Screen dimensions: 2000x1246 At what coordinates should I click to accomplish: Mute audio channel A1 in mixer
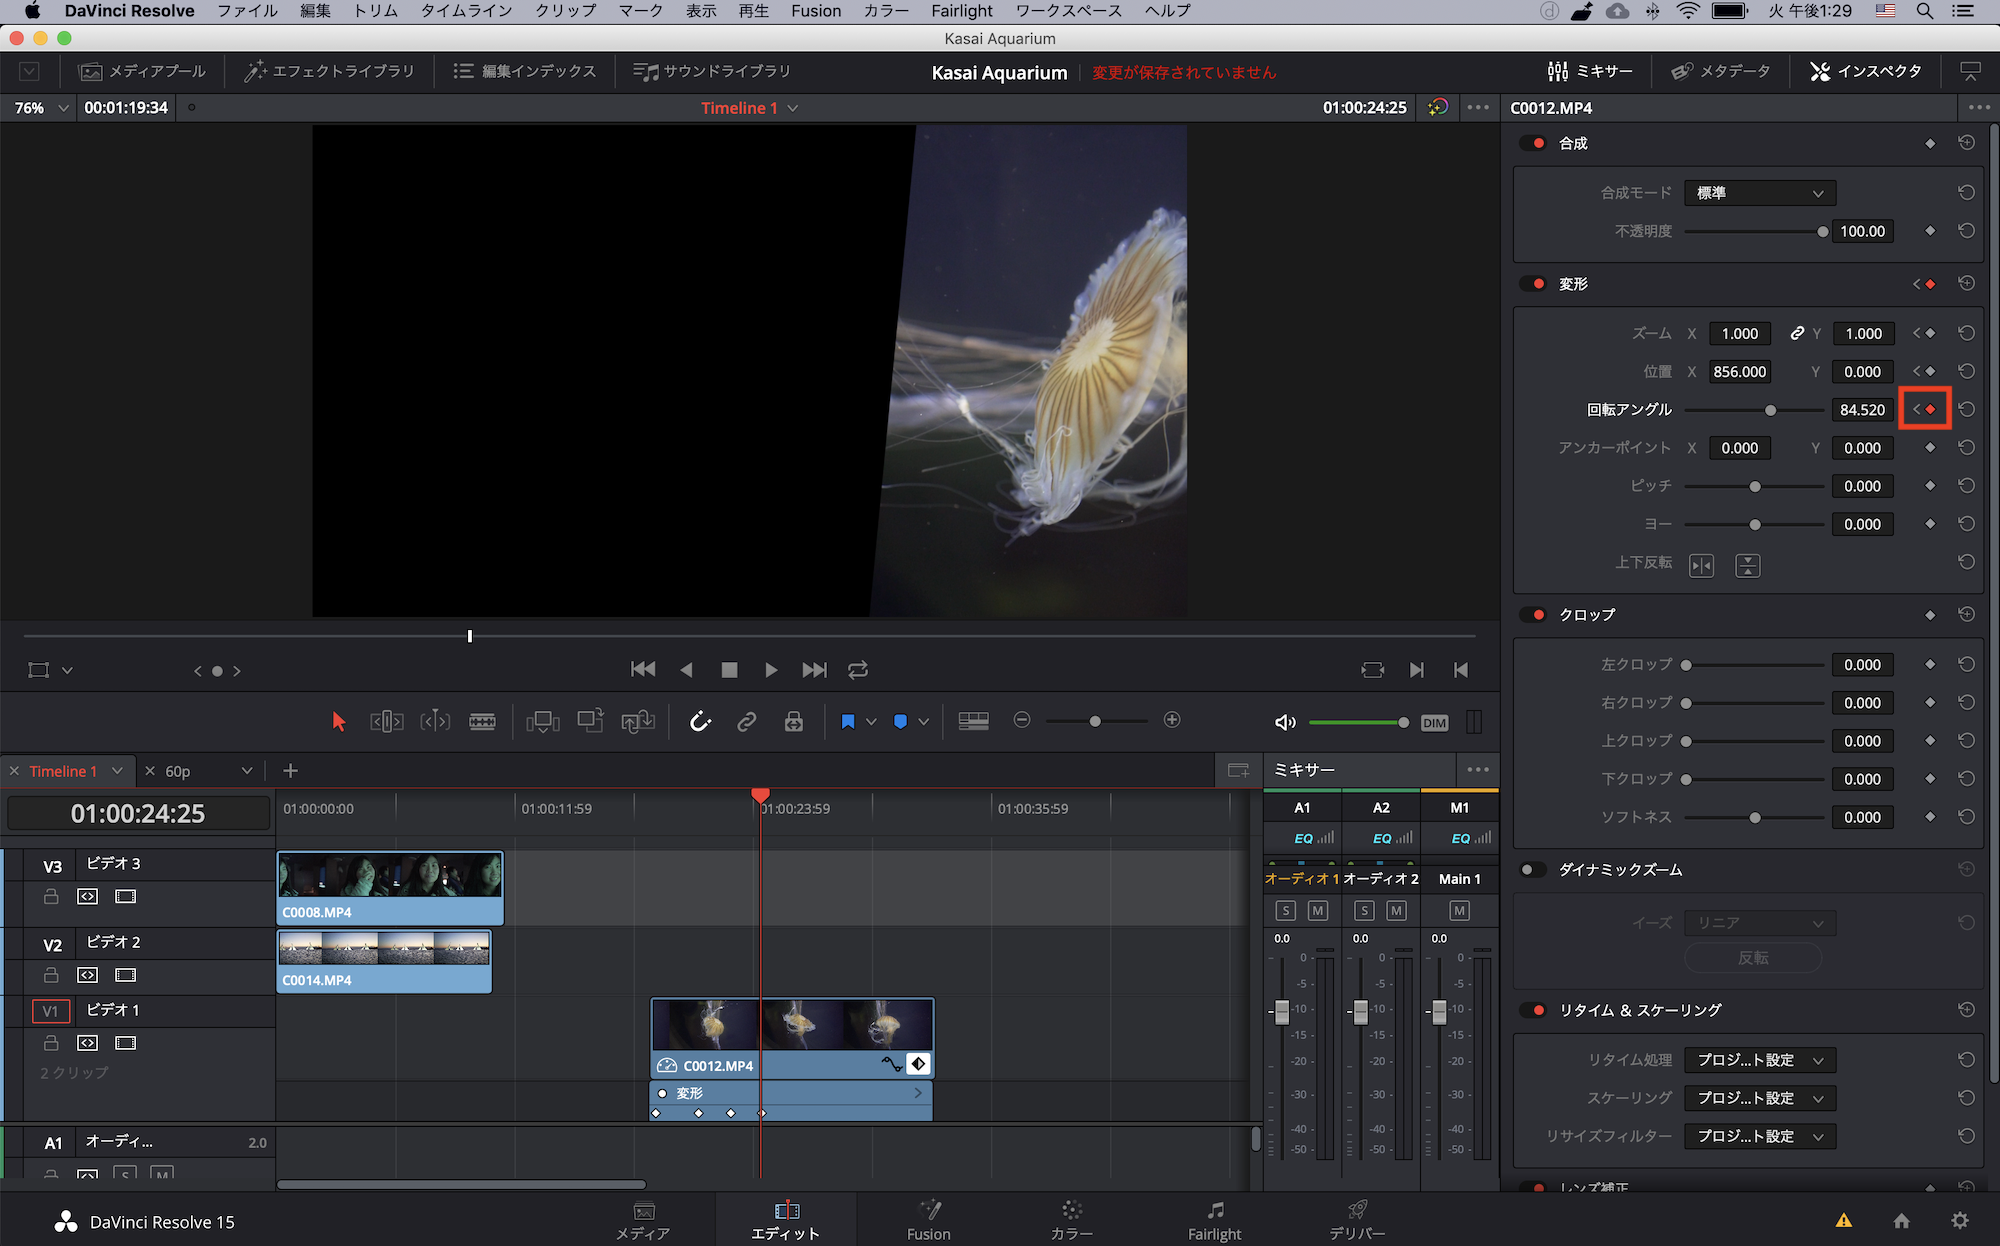click(x=1317, y=910)
